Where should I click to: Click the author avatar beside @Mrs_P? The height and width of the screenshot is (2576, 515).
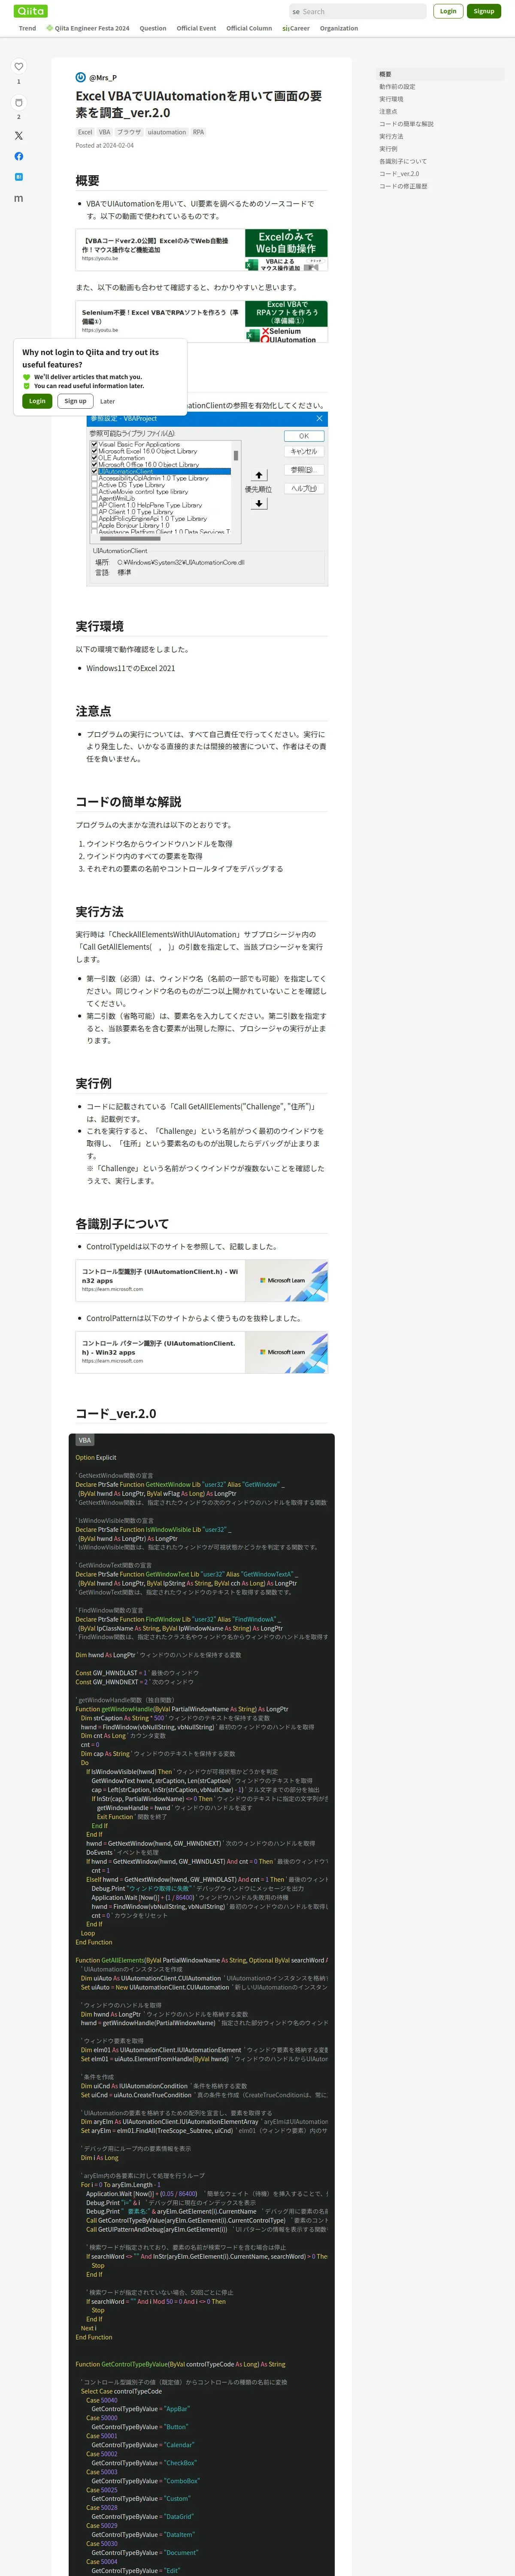(x=81, y=77)
